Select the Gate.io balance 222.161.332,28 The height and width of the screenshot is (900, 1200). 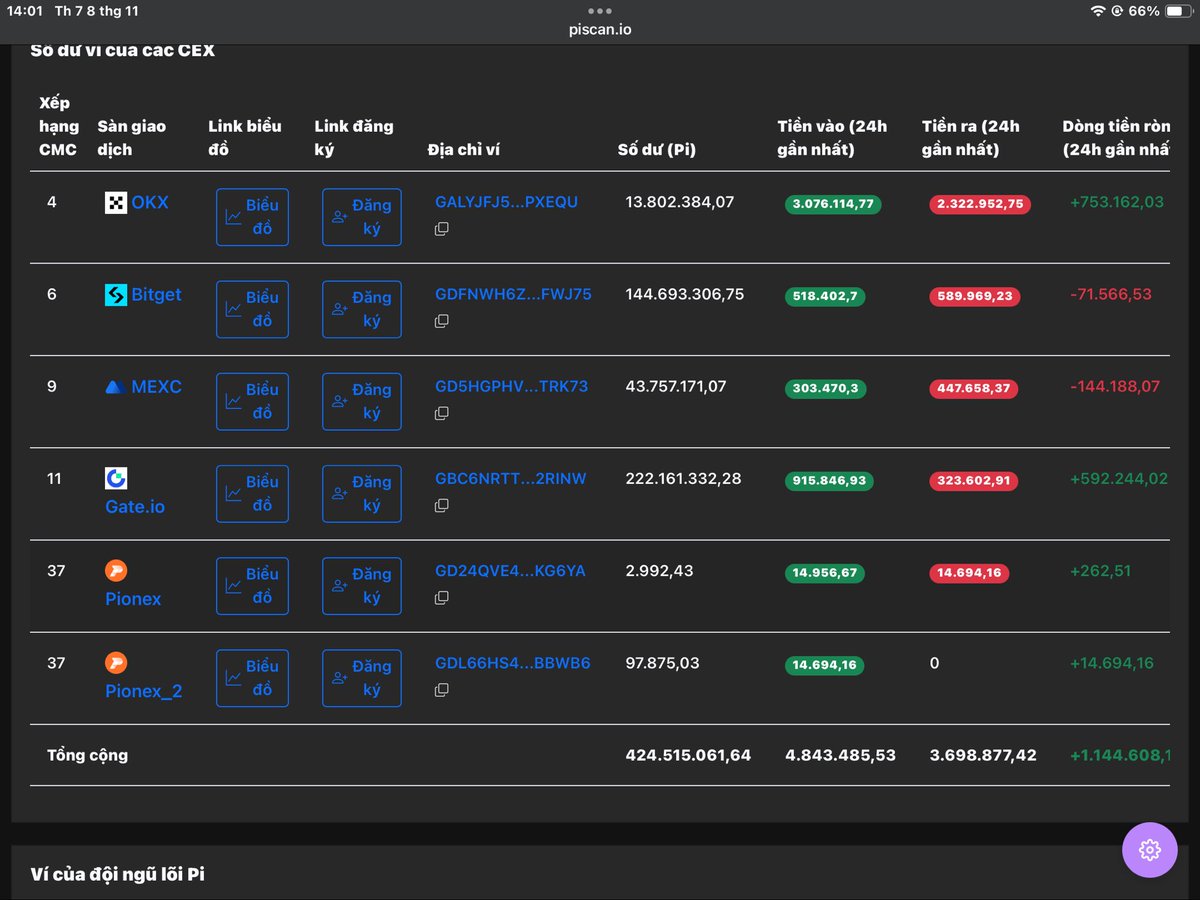[683, 479]
